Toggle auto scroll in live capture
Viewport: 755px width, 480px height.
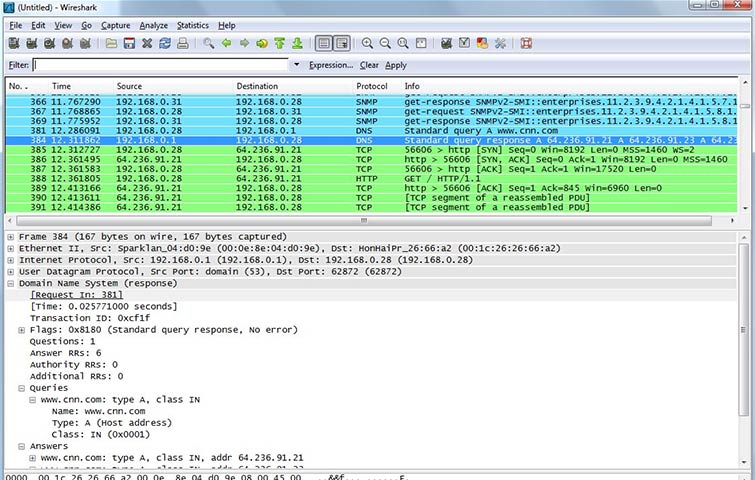pyautogui.click(x=342, y=43)
